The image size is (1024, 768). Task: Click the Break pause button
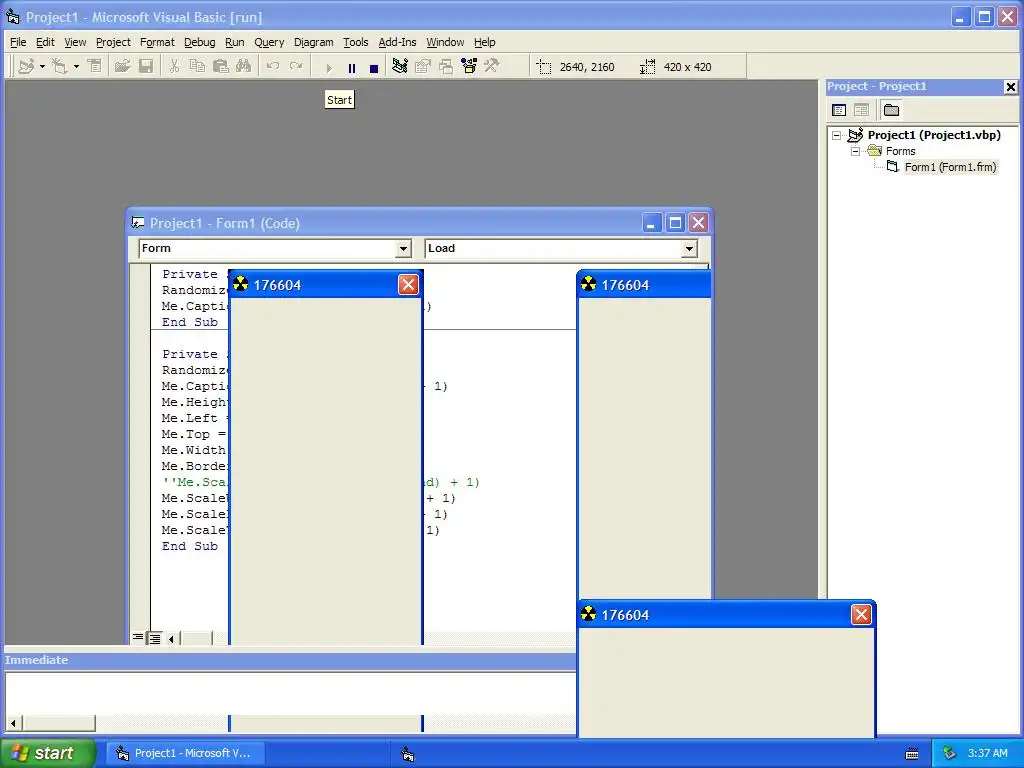point(351,67)
